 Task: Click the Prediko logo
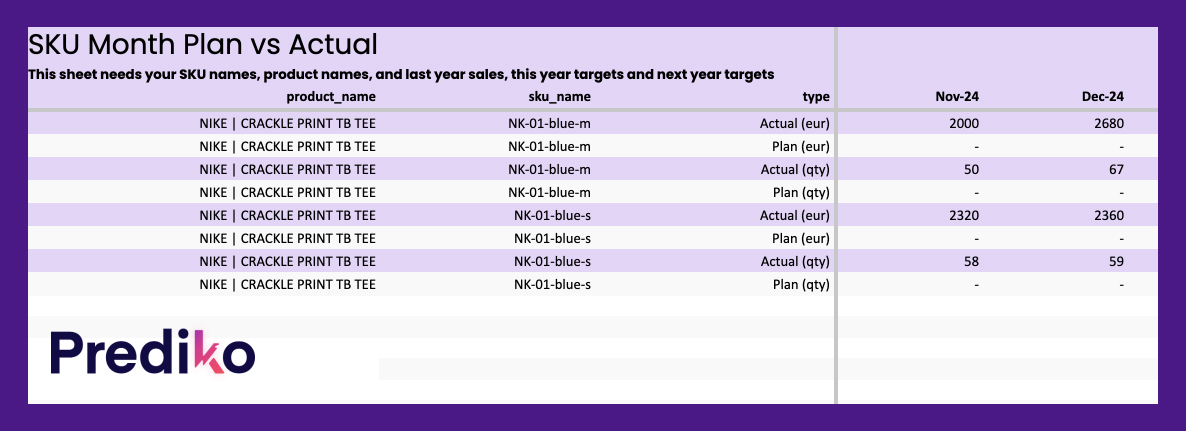click(x=152, y=352)
